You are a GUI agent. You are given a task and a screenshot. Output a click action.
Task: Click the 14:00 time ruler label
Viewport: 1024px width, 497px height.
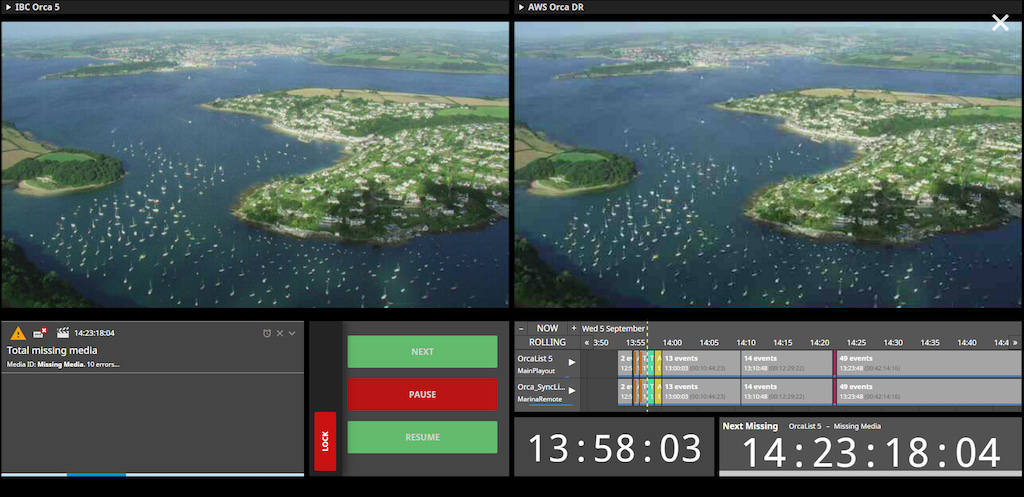pyautogui.click(x=672, y=343)
